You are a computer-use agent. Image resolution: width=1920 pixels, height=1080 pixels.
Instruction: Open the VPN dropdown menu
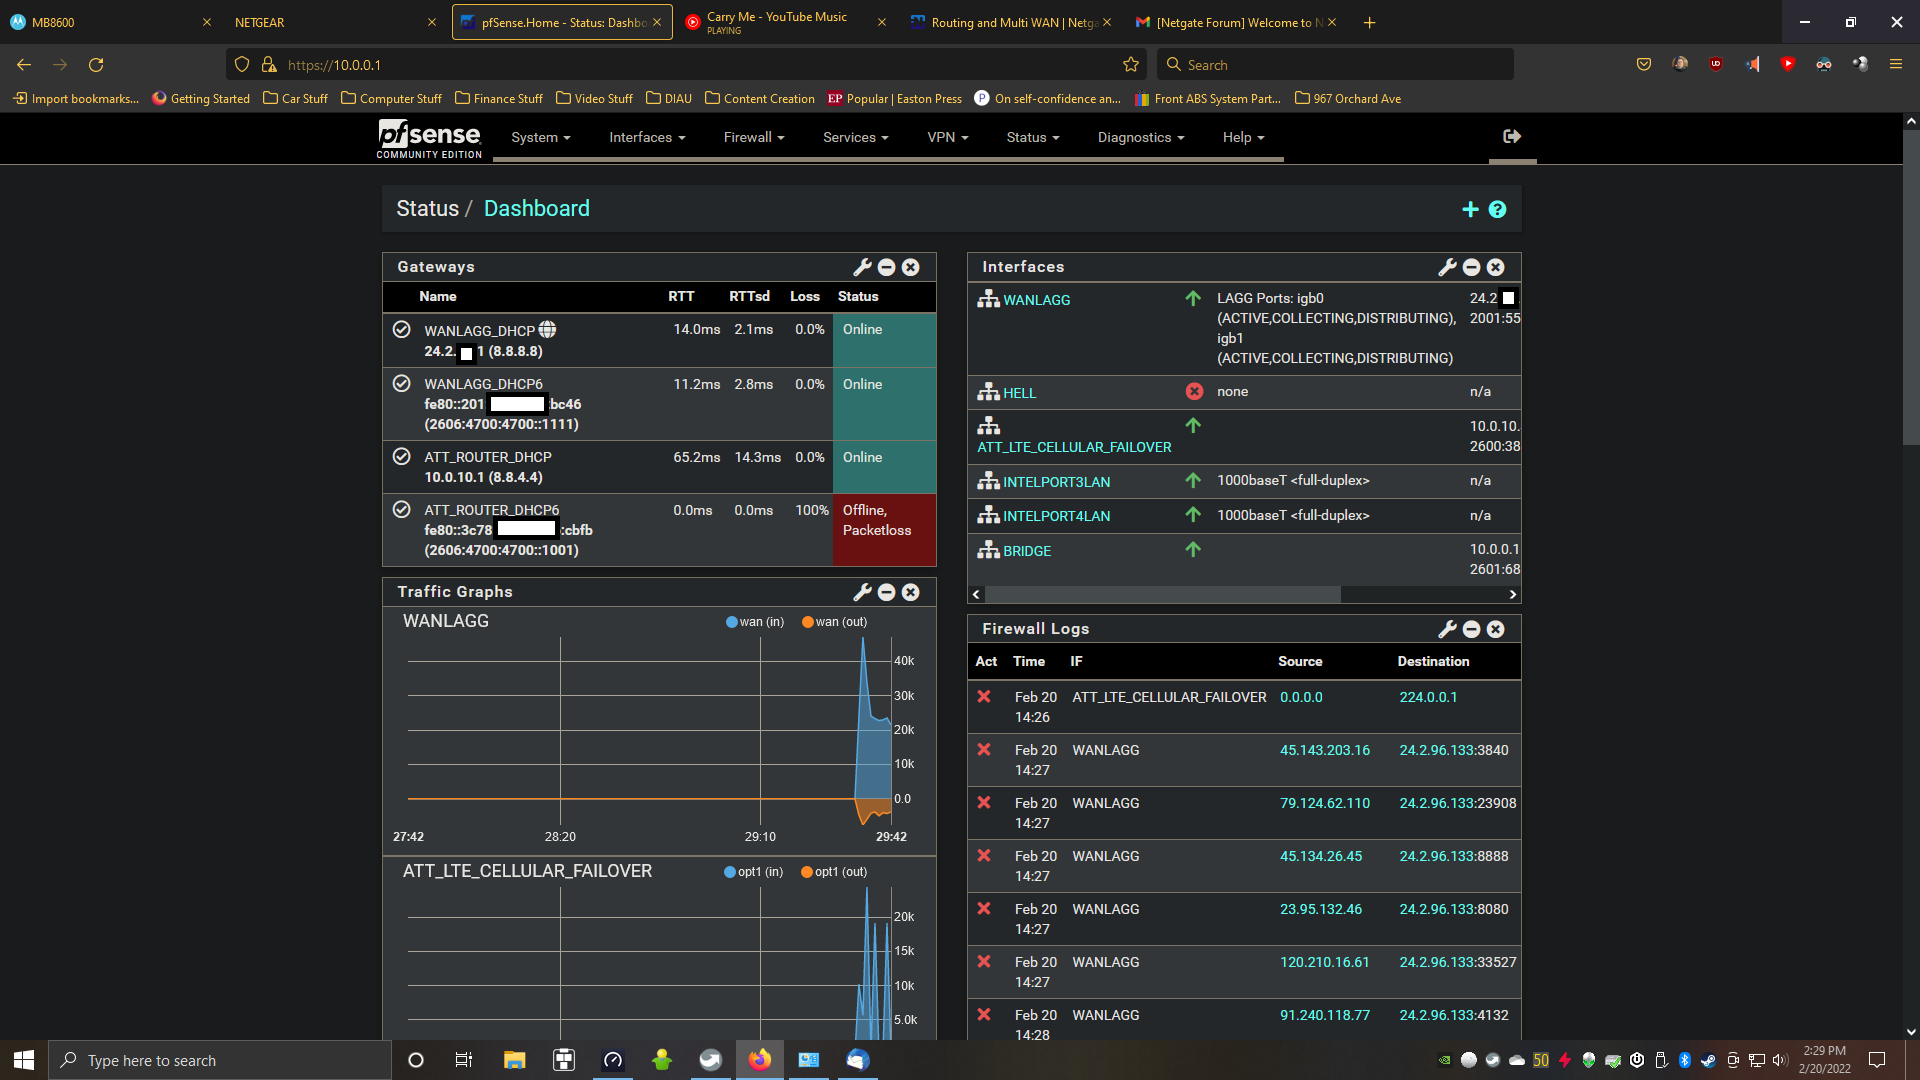(x=948, y=138)
